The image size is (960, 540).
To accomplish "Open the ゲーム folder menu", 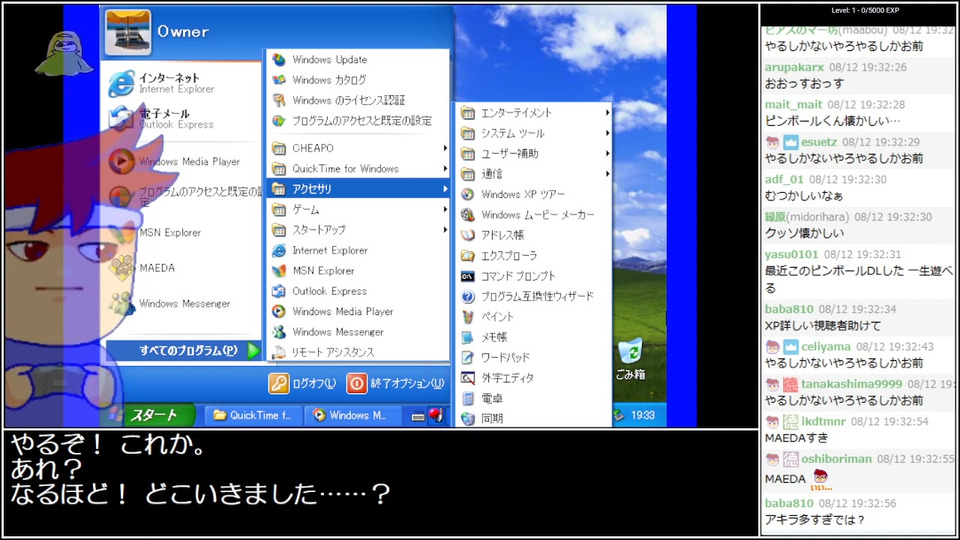I will click(x=358, y=209).
